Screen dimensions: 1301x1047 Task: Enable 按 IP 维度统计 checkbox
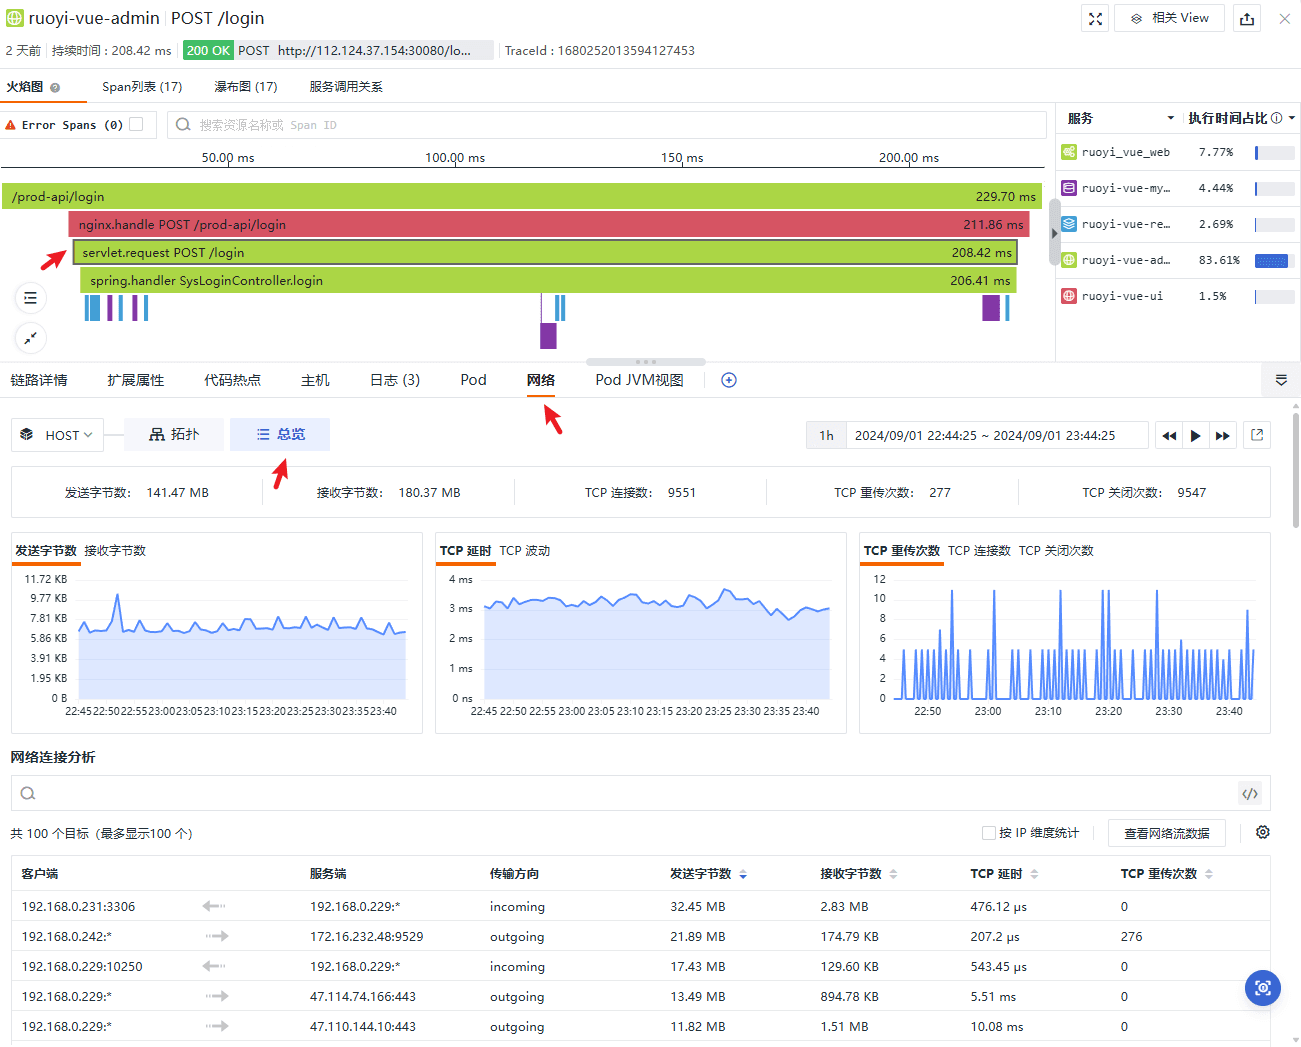tap(989, 833)
